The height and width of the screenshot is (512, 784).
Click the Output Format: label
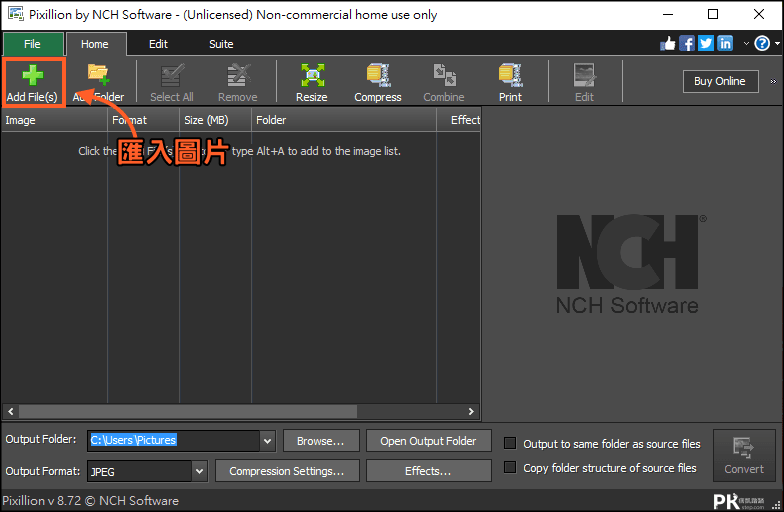tap(42, 471)
